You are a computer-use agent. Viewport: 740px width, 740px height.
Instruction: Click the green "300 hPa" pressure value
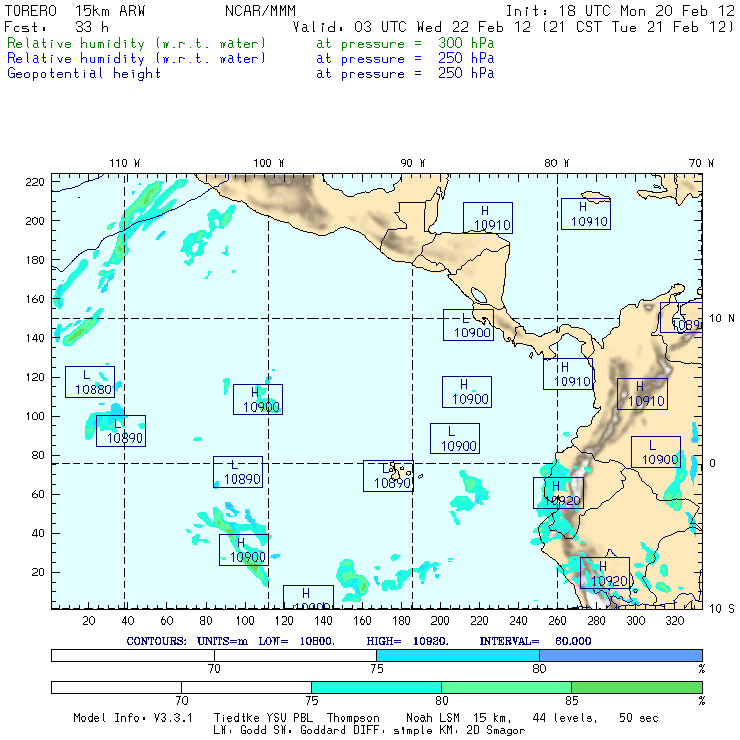coord(466,43)
